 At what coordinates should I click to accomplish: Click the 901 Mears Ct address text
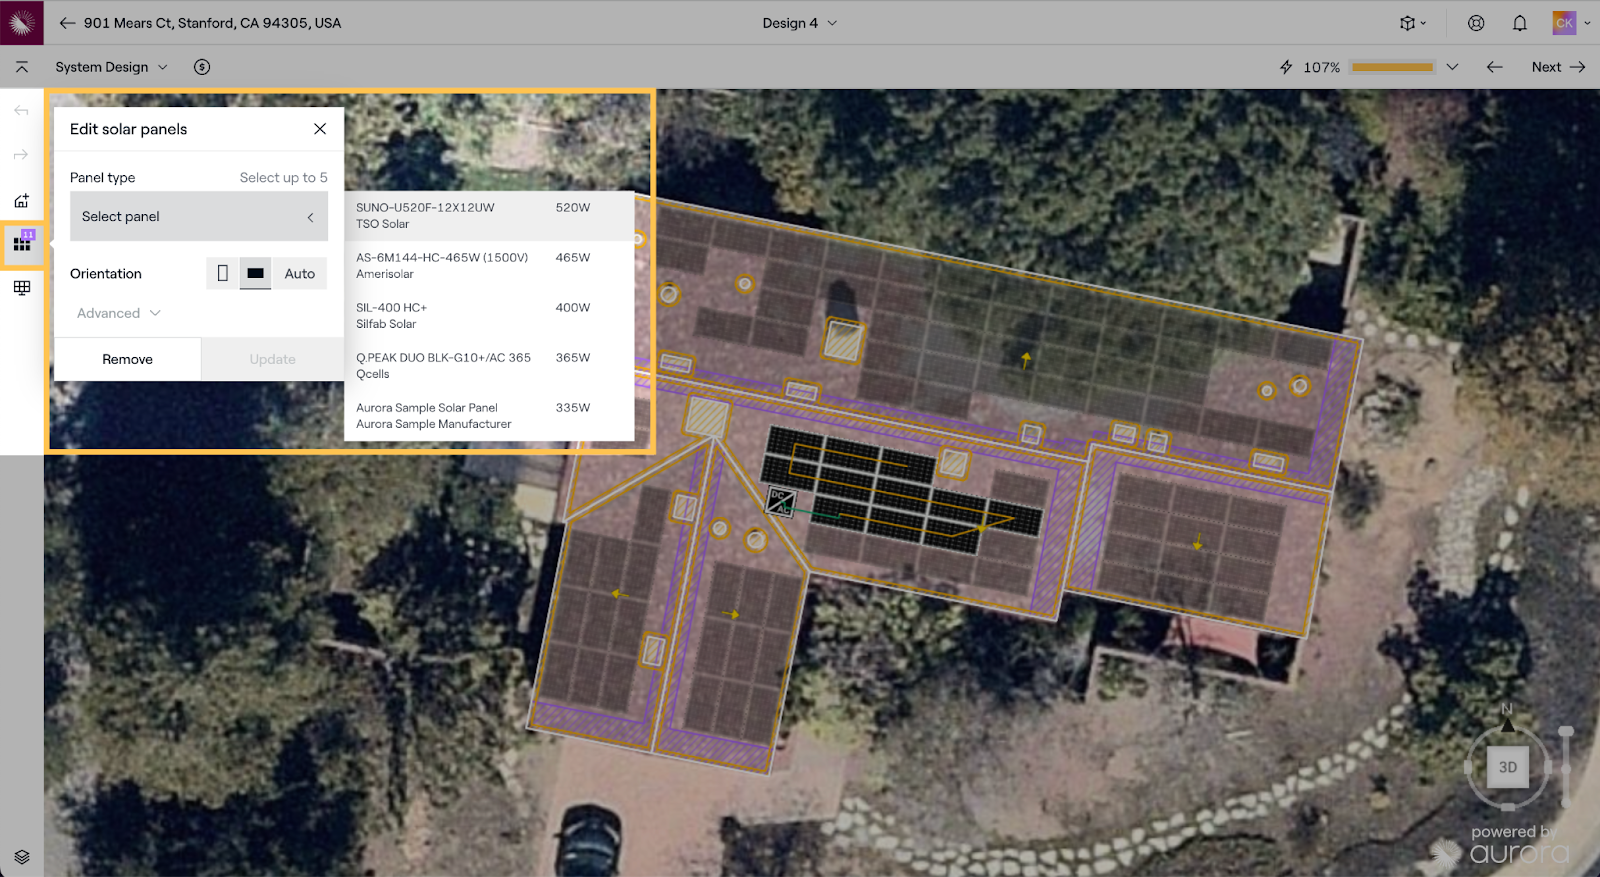click(212, 23)
